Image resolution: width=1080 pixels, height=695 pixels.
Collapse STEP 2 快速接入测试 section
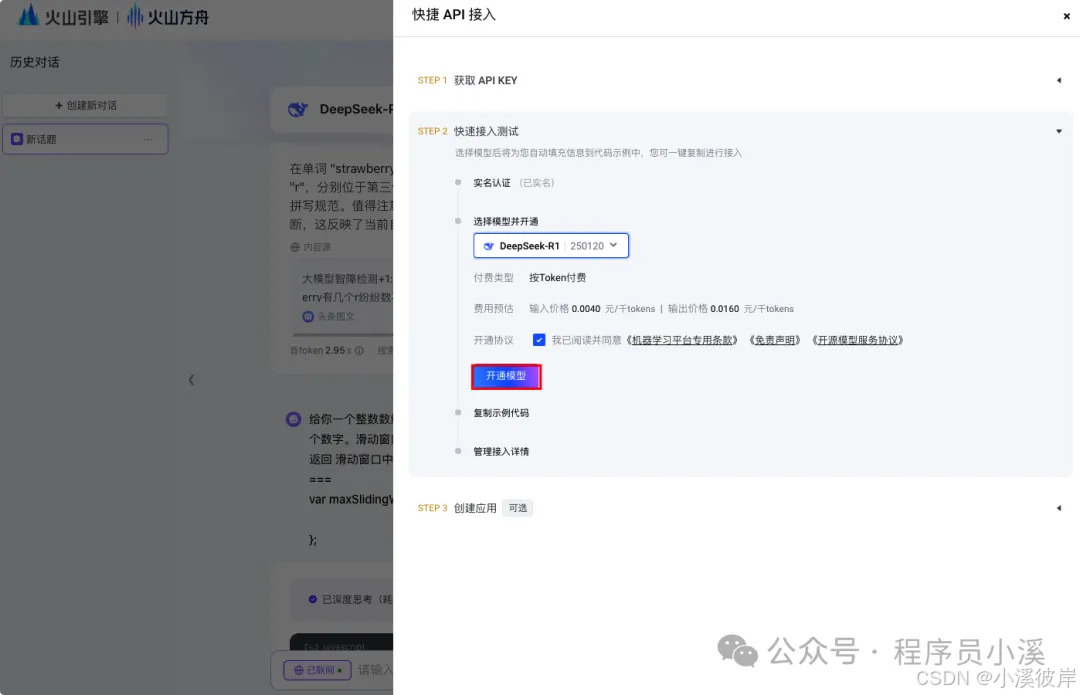1059,131
